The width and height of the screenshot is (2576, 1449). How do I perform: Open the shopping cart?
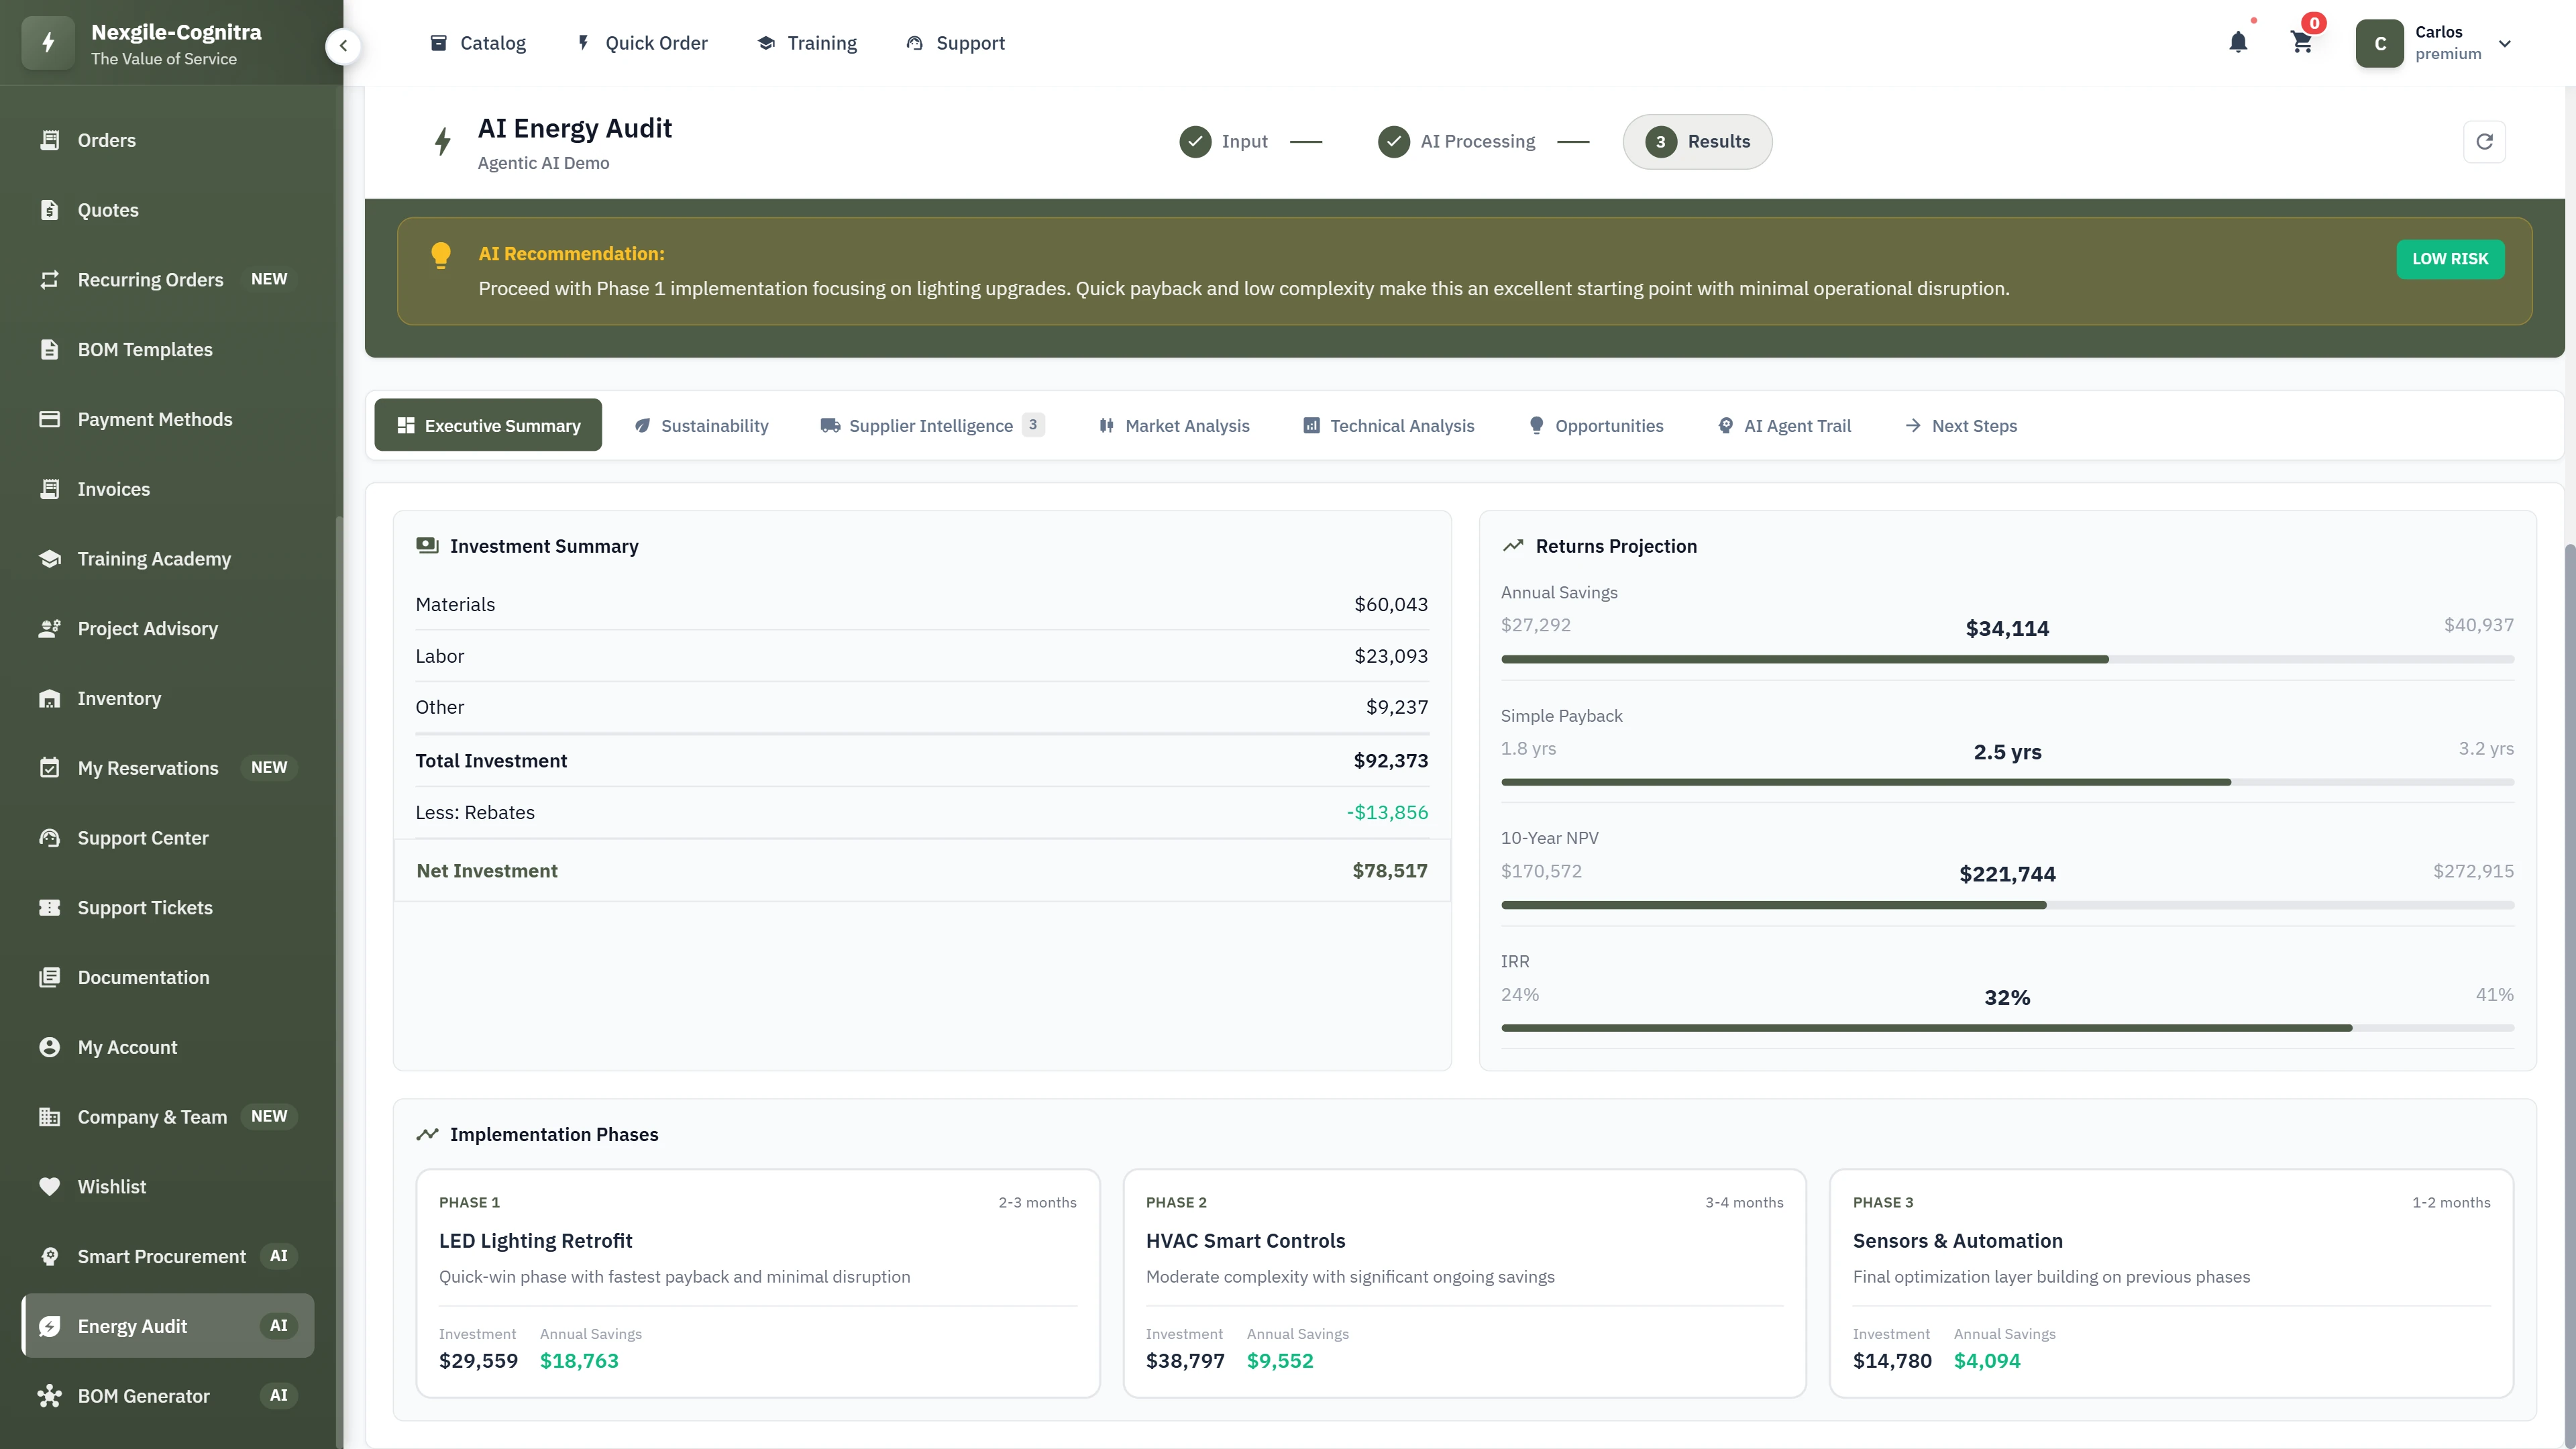pyautogui.click(x=2301, y=42)
